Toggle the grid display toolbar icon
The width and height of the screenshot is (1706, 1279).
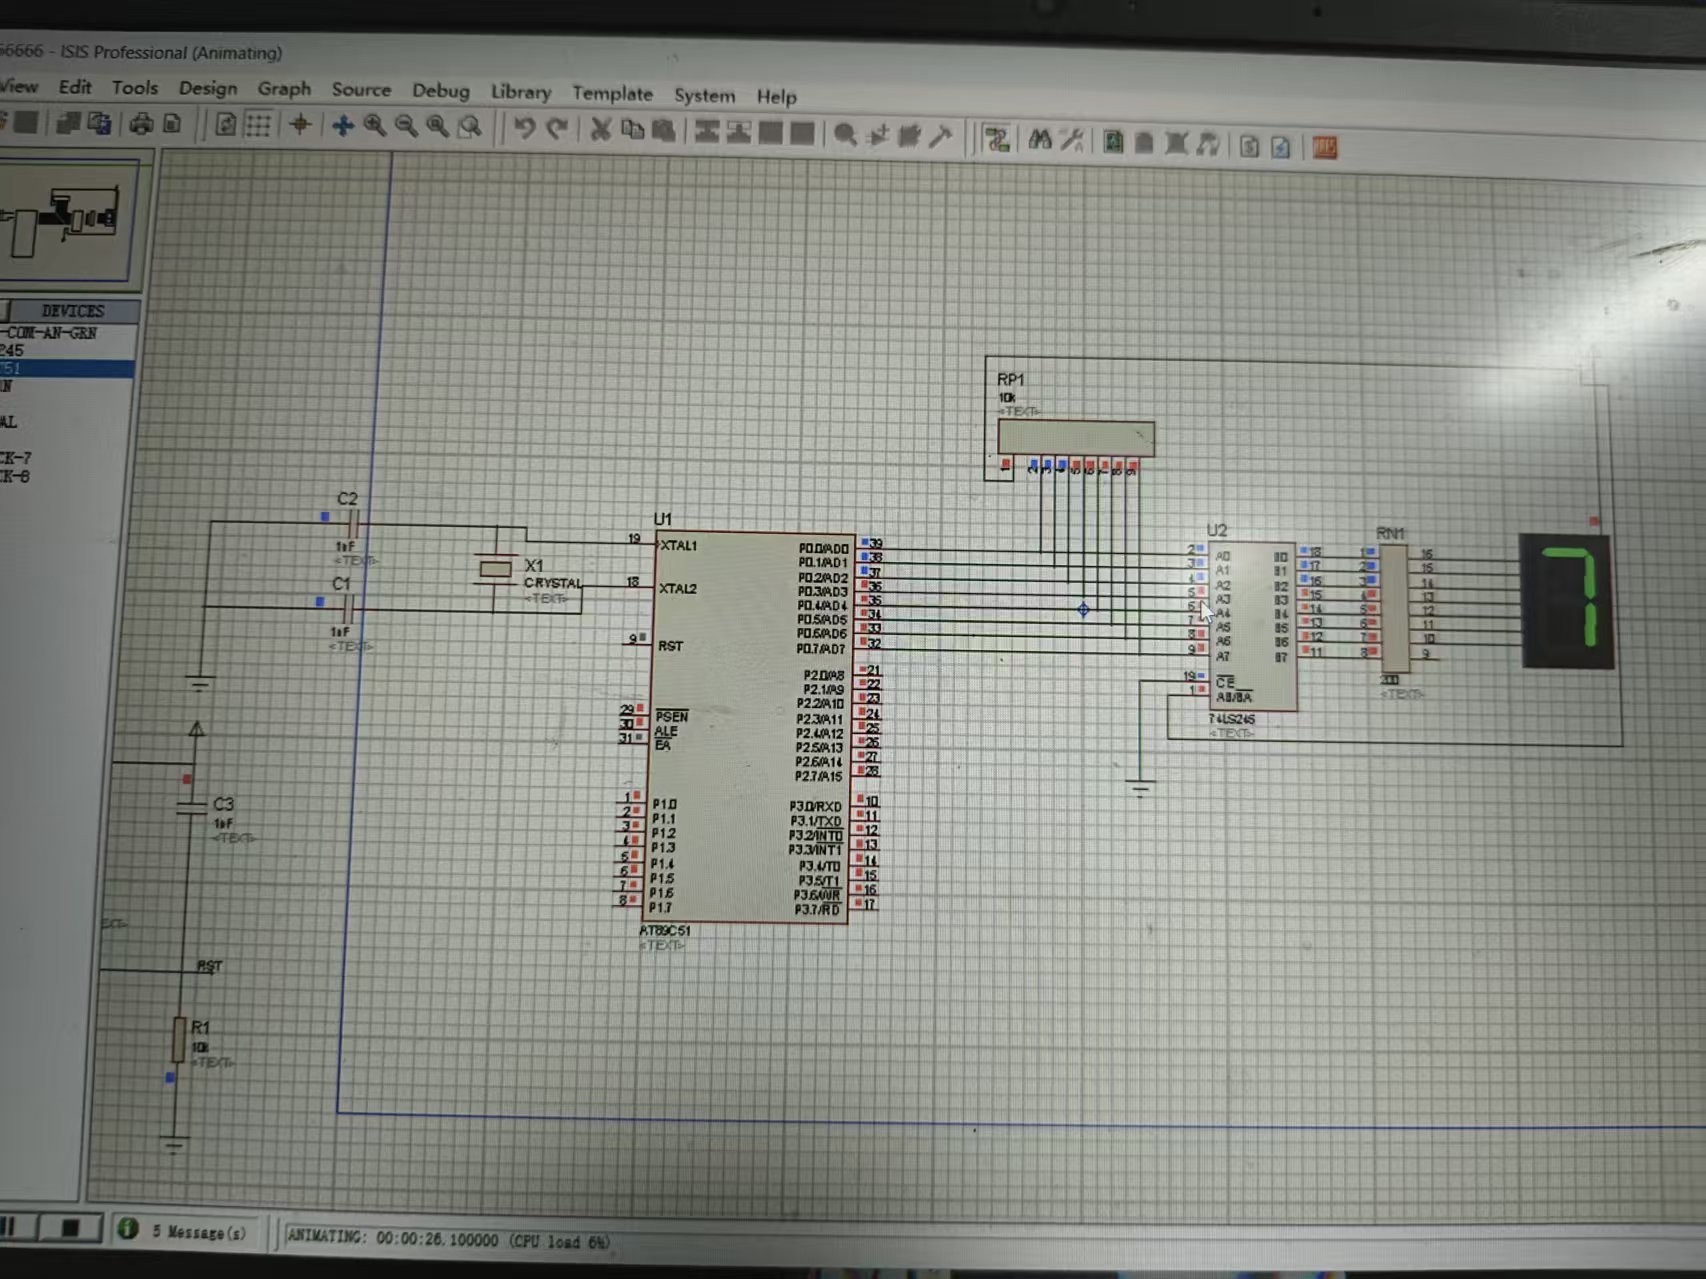[x=258, y=125]
